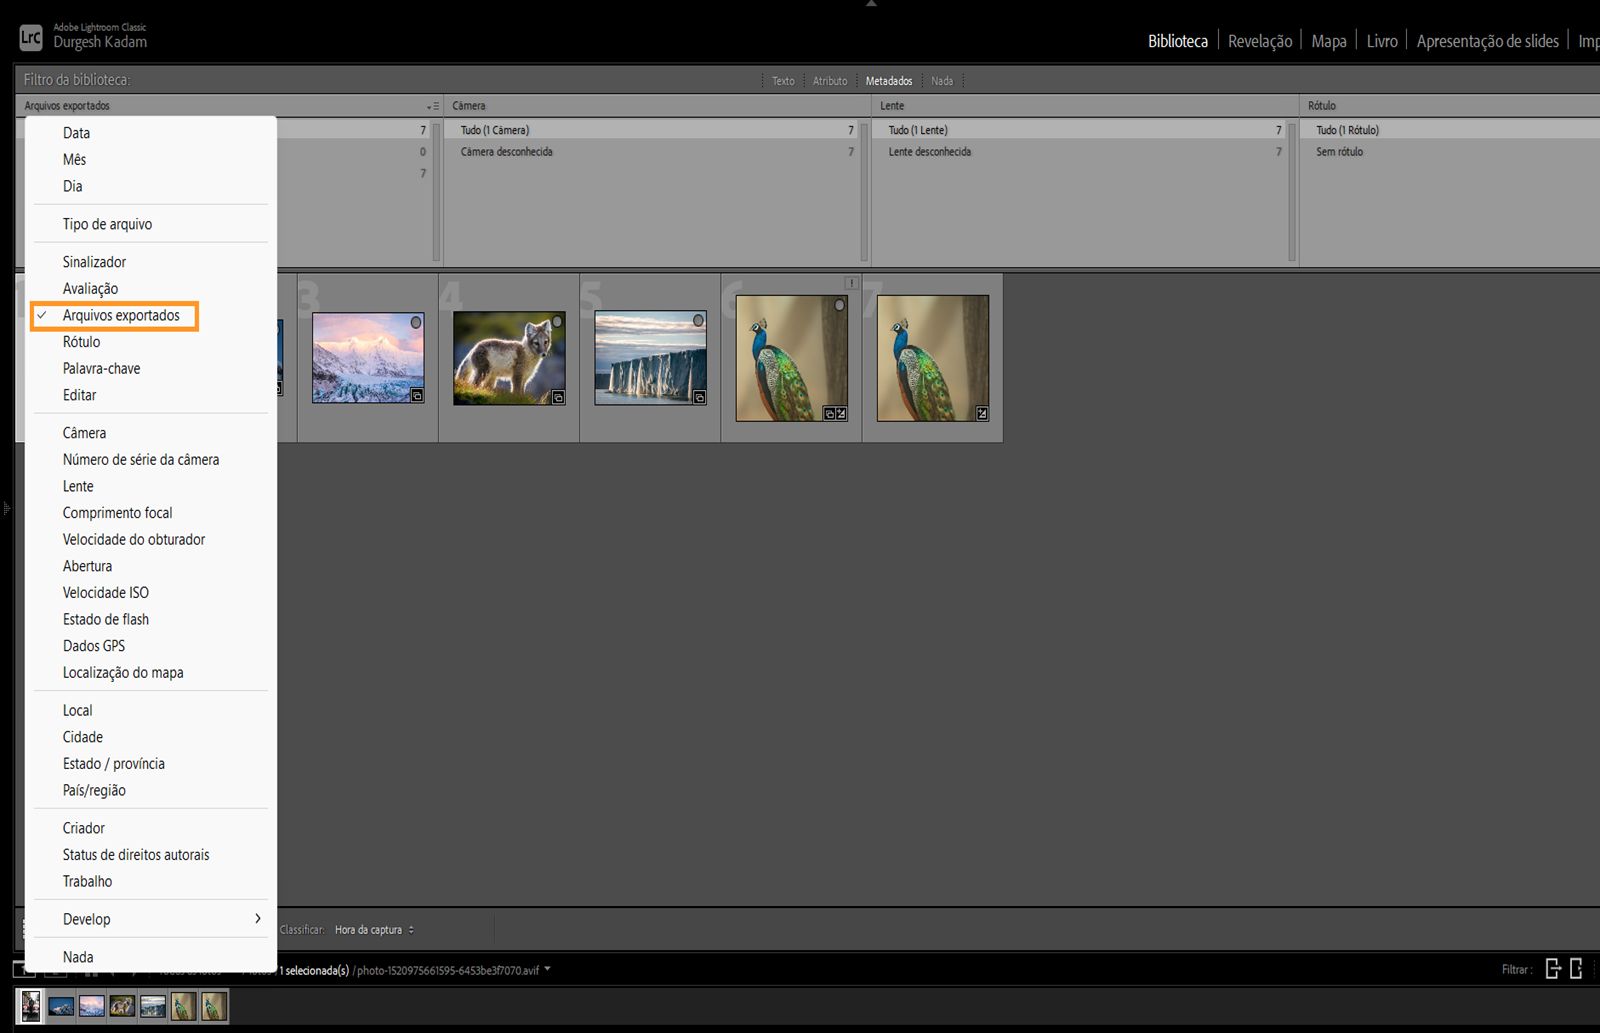The image size is (1600, 1033).
Task: Click the Texto filter button
Action: click(x=783, y=81)
